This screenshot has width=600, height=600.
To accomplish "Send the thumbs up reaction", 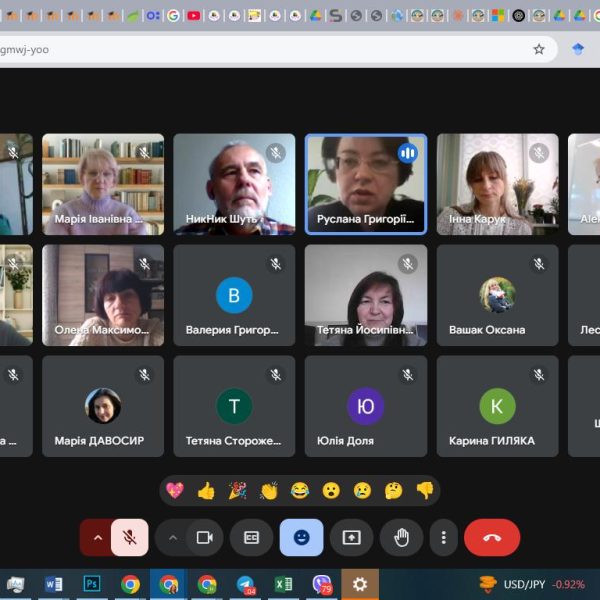I will point(206,490).
